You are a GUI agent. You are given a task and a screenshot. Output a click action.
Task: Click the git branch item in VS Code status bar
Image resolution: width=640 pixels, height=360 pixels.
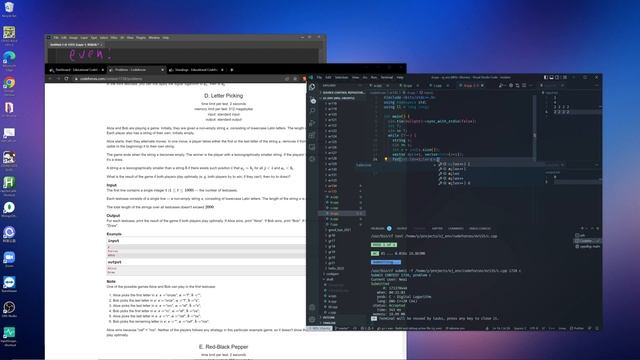[342, 328]
